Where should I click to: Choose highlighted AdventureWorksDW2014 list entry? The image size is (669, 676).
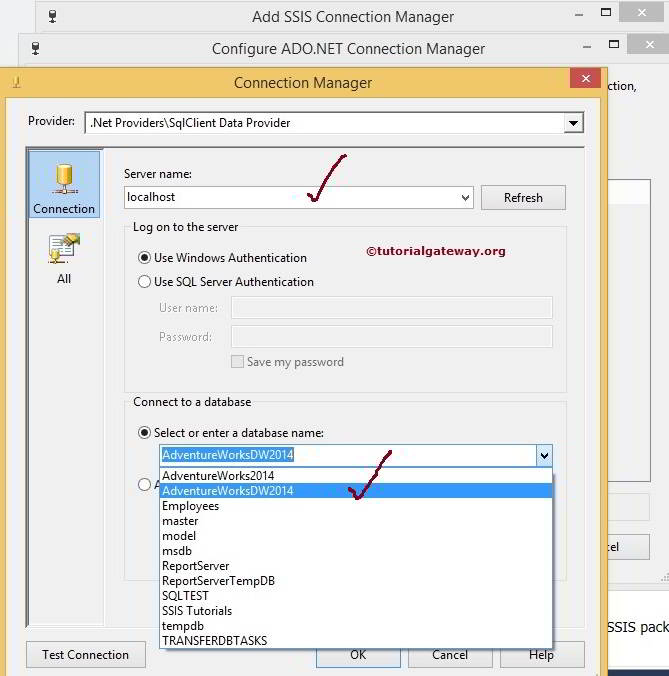point(356,491)
